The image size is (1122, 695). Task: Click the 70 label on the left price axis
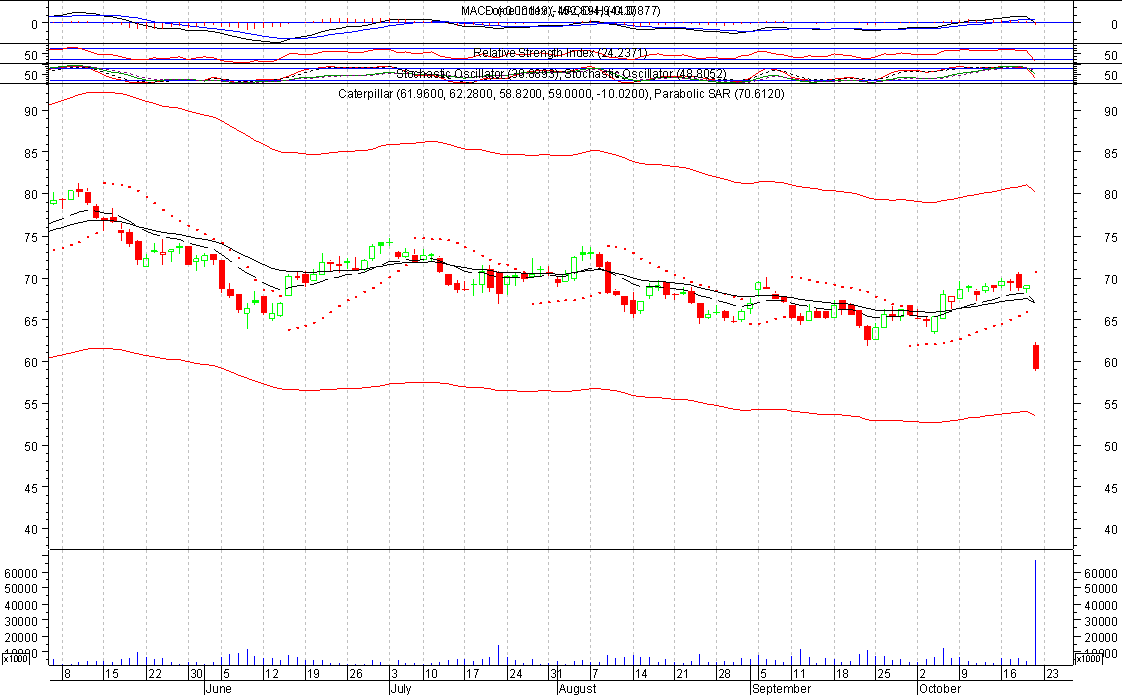(x=31, y=278)
